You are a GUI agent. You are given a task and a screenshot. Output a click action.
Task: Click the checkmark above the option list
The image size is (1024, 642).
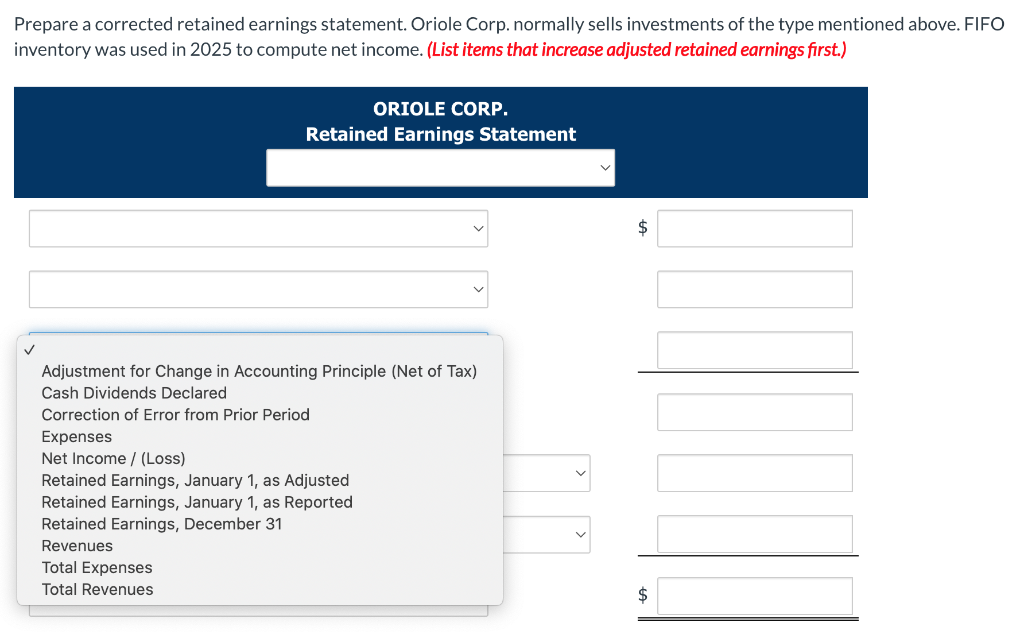30,349
